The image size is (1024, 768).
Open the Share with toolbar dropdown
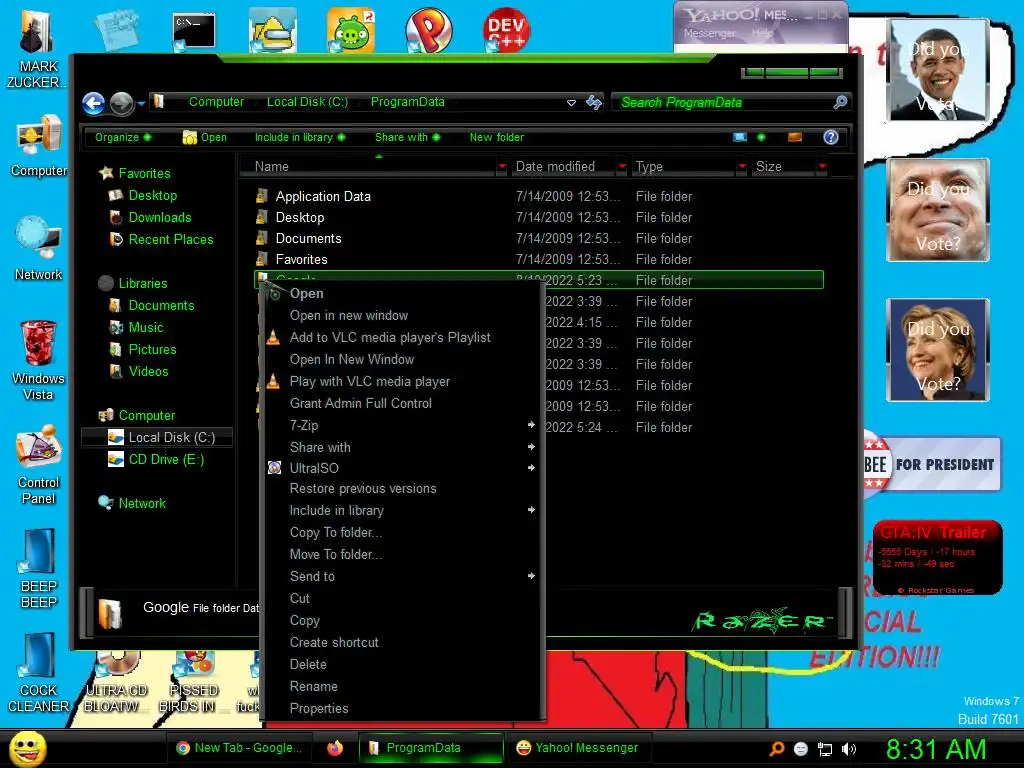pos(408,137)
